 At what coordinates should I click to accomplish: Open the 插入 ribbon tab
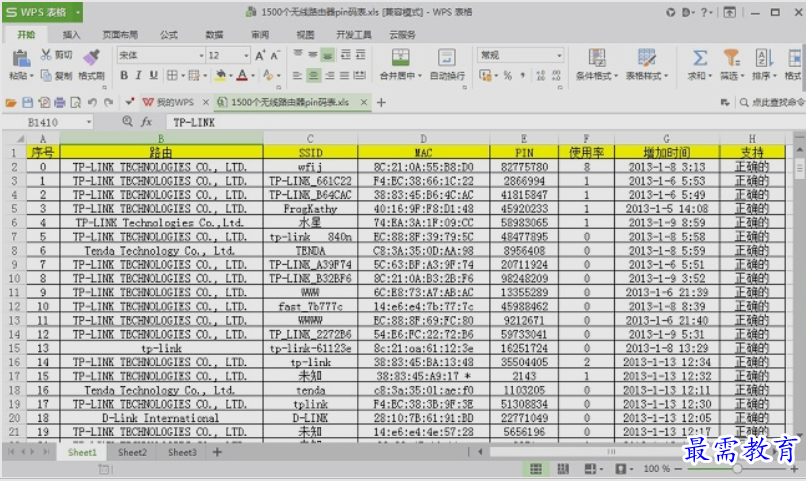[x=71, y=34]
